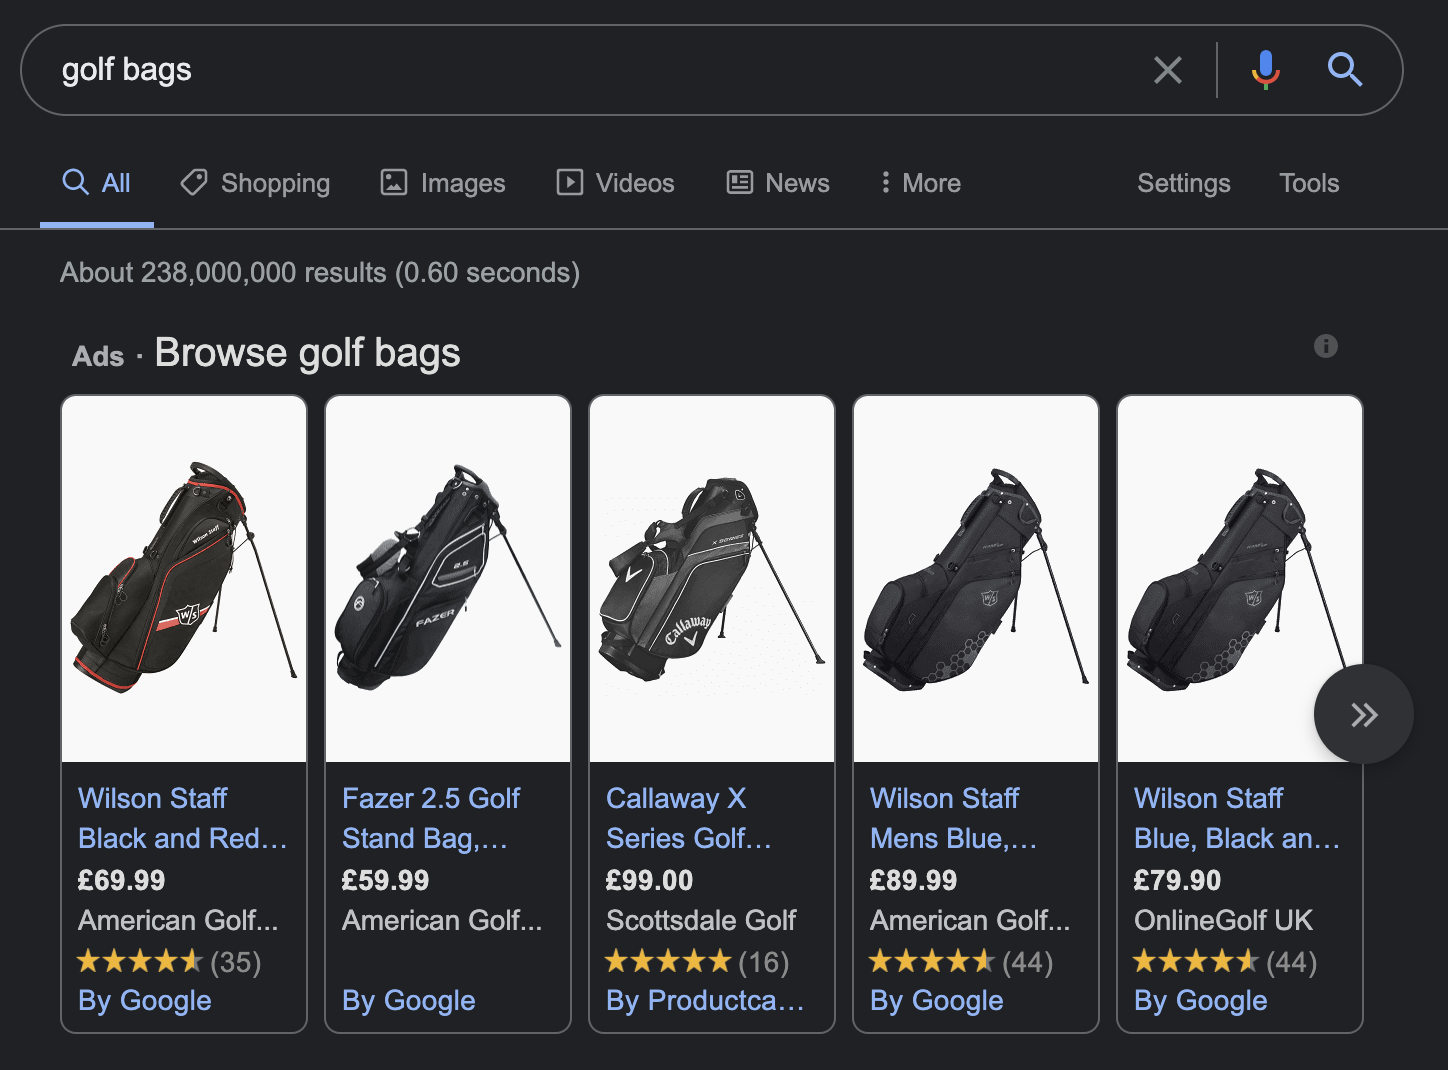The image size is (1448, 1070).
Task: Click the ads info icon
Action: [x=1326, y=346]
